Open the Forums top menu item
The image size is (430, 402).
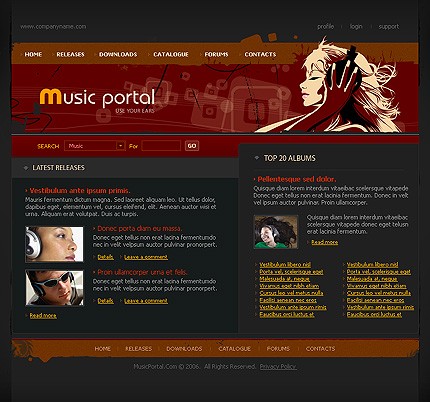click(216, 54)
